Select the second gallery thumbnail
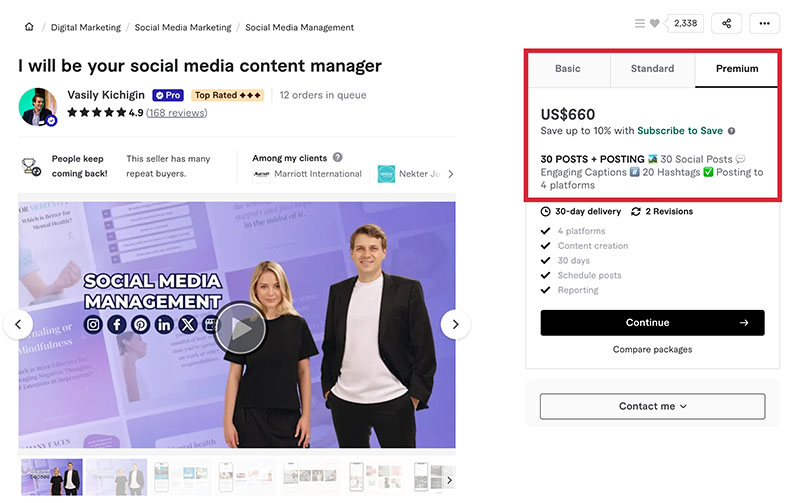This screenshot has width=800, height=503. 116,477
